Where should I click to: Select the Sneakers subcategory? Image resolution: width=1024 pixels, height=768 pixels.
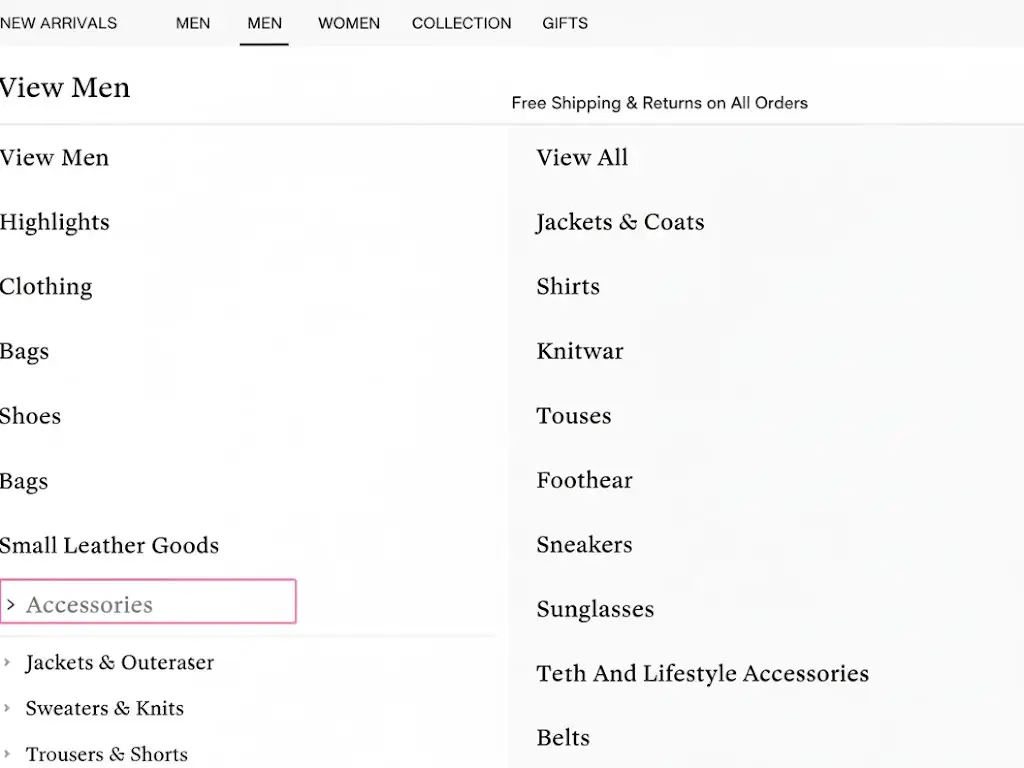click(584, 545)
